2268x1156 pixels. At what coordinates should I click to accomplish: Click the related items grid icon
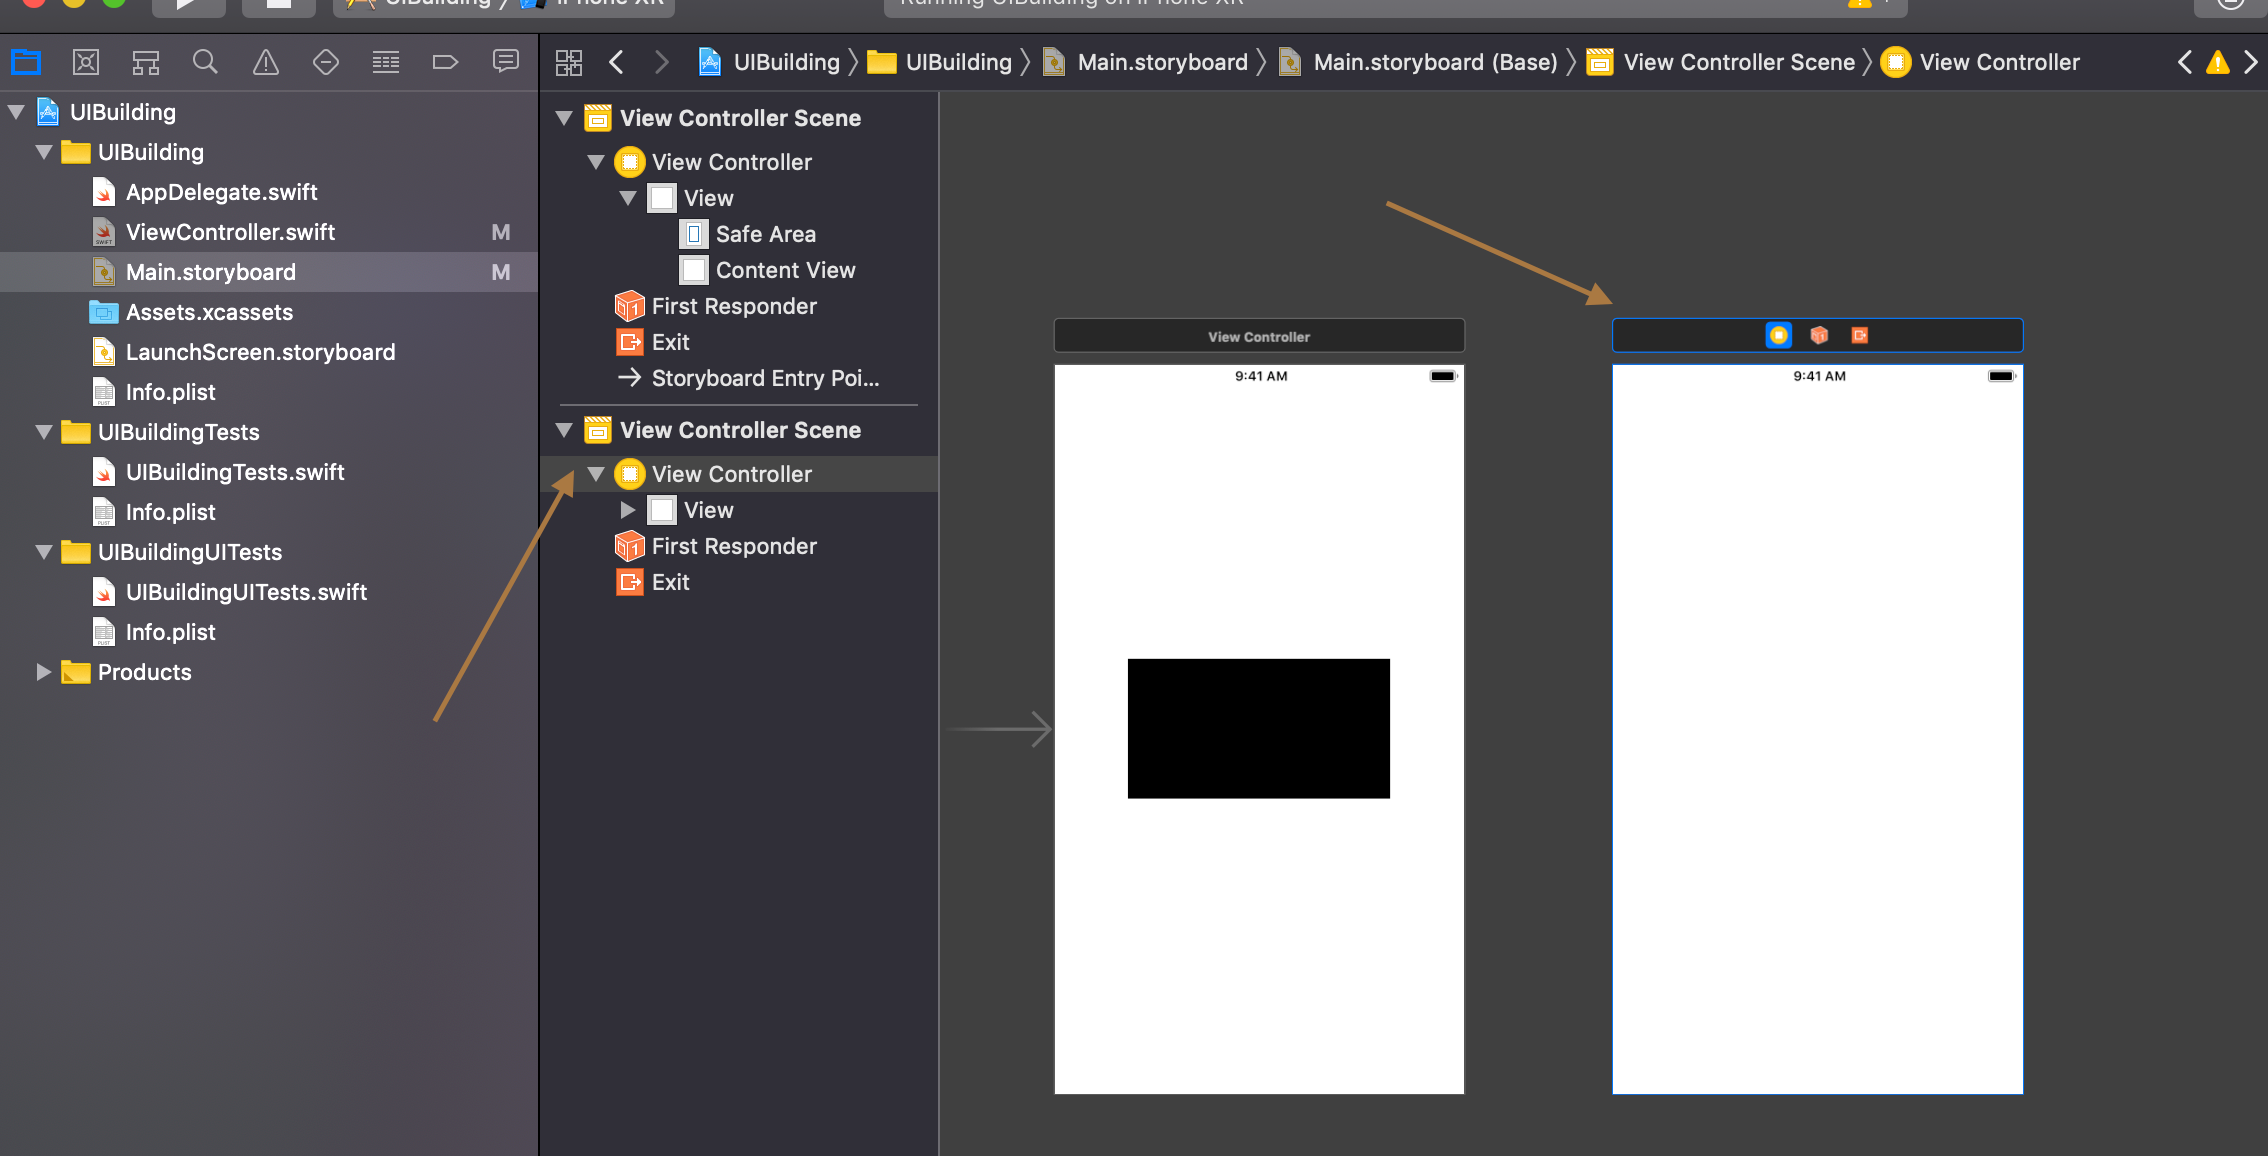tap(569, 63)
